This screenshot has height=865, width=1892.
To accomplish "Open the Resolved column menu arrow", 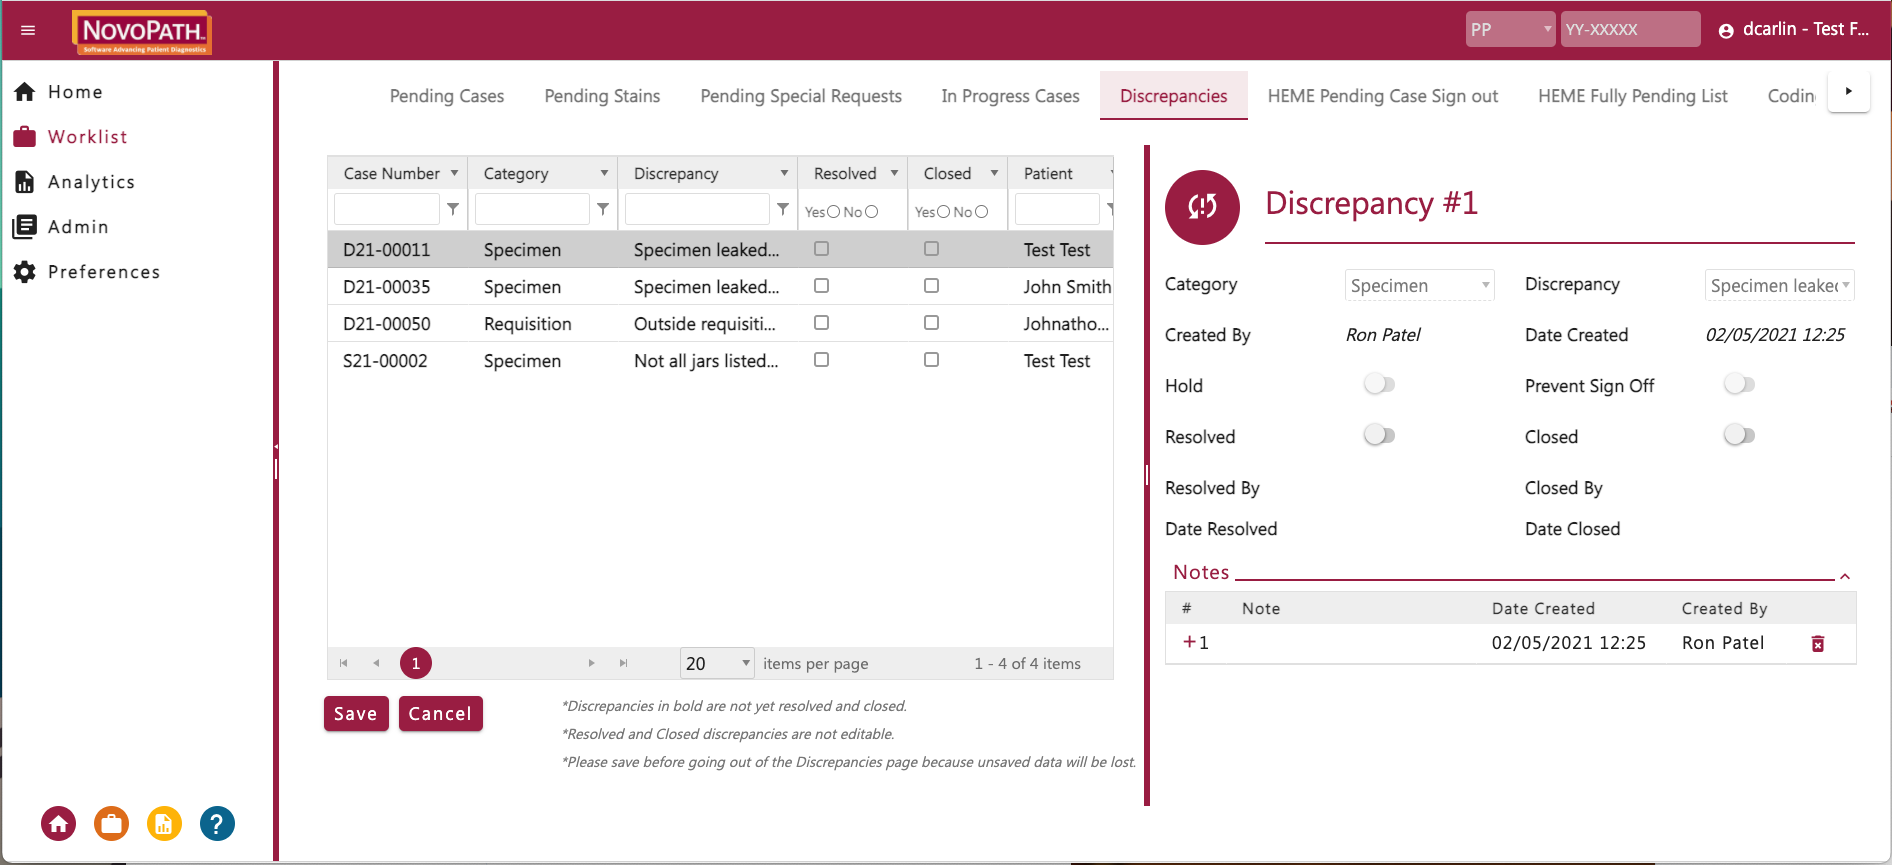I will tap(894, 173).
